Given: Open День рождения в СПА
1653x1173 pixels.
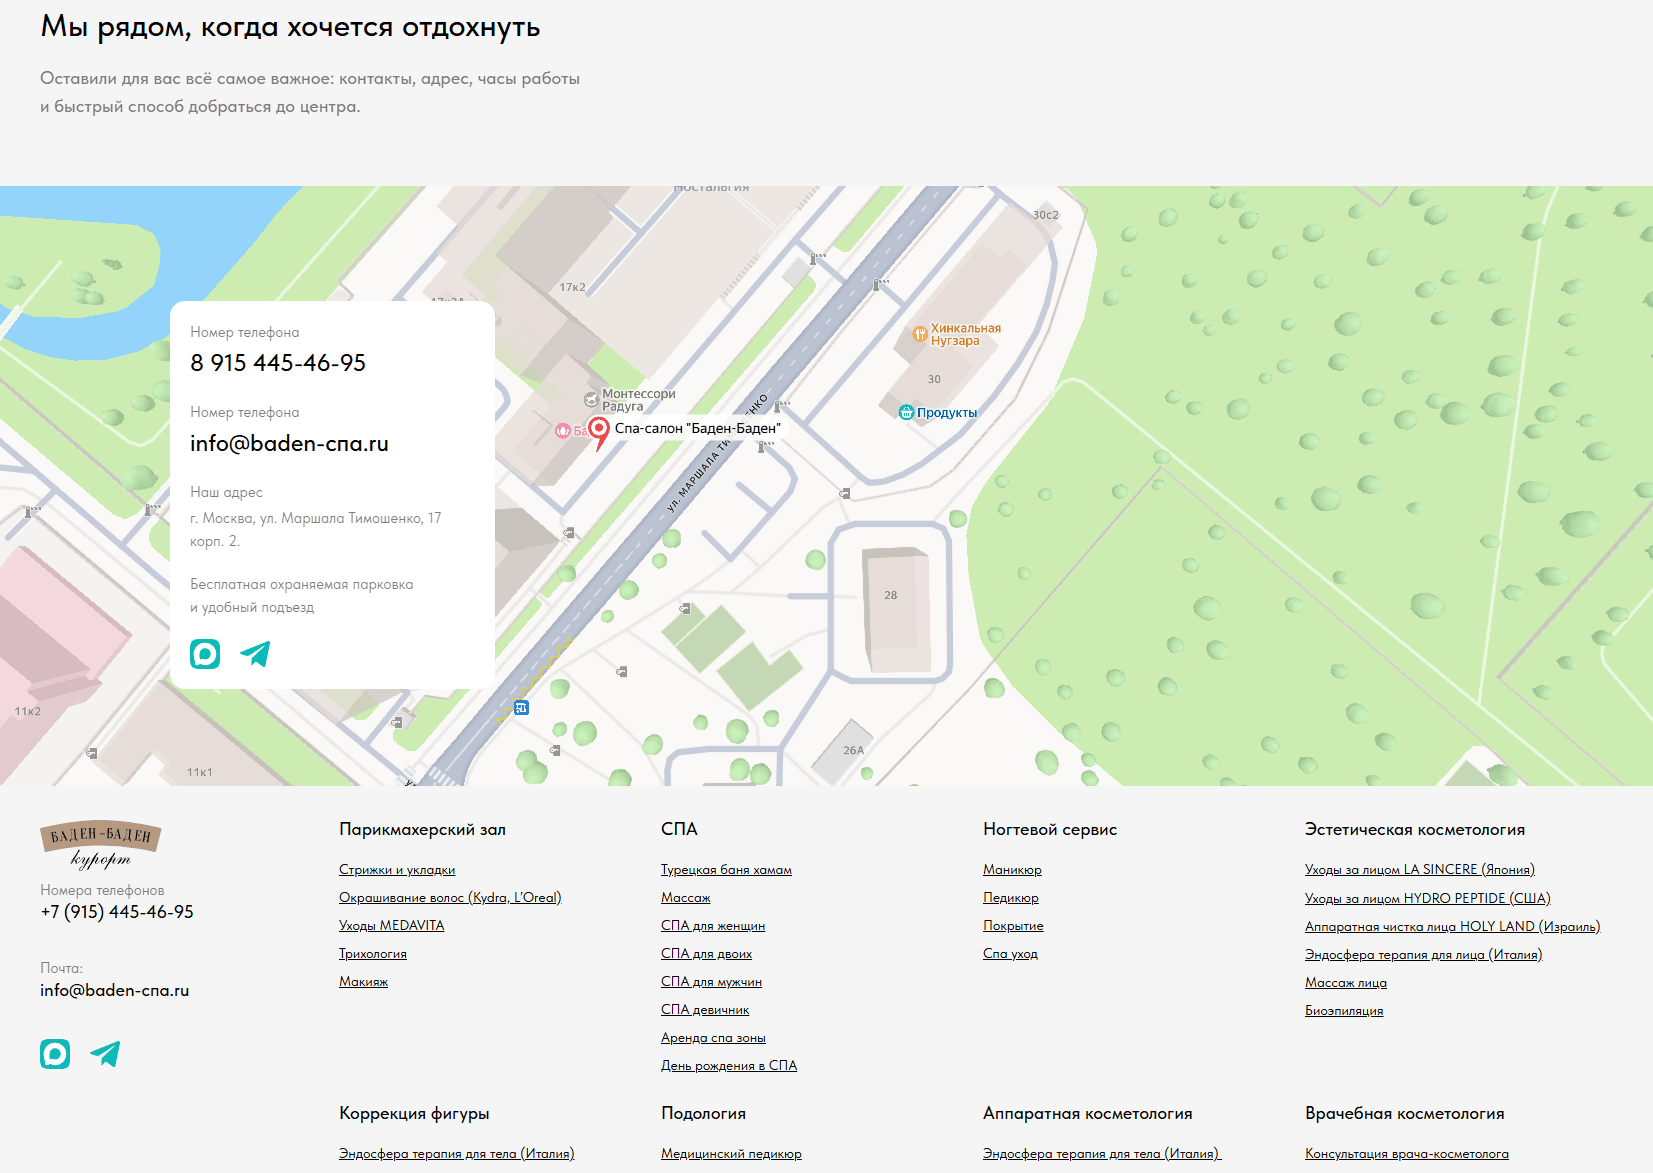Looking at the screenshot, I should click(729, 1066).
